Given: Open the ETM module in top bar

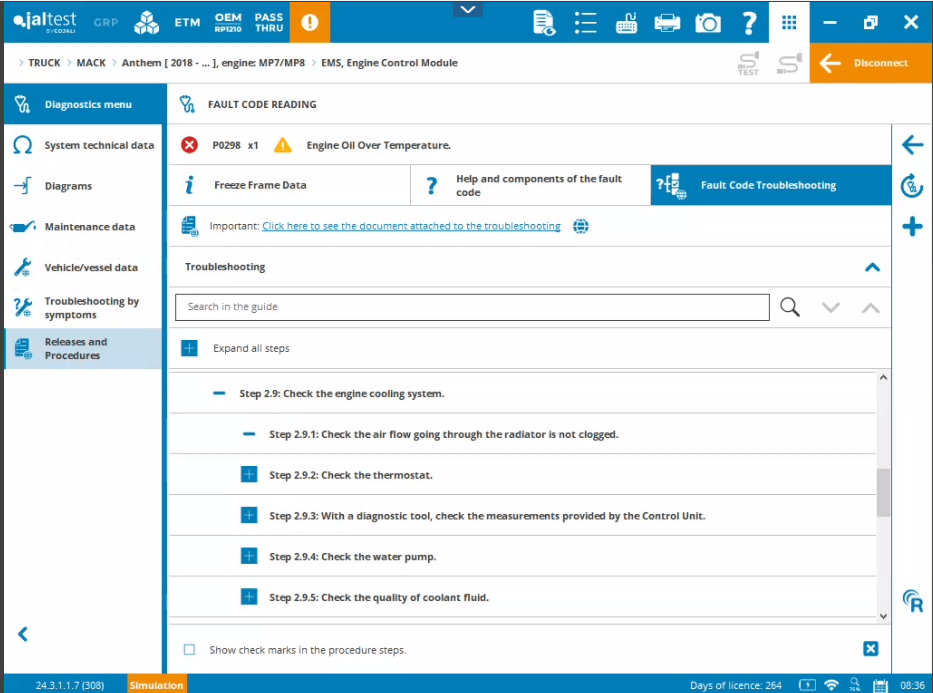Looking at the screenshot, I should (x=187, y=22).
